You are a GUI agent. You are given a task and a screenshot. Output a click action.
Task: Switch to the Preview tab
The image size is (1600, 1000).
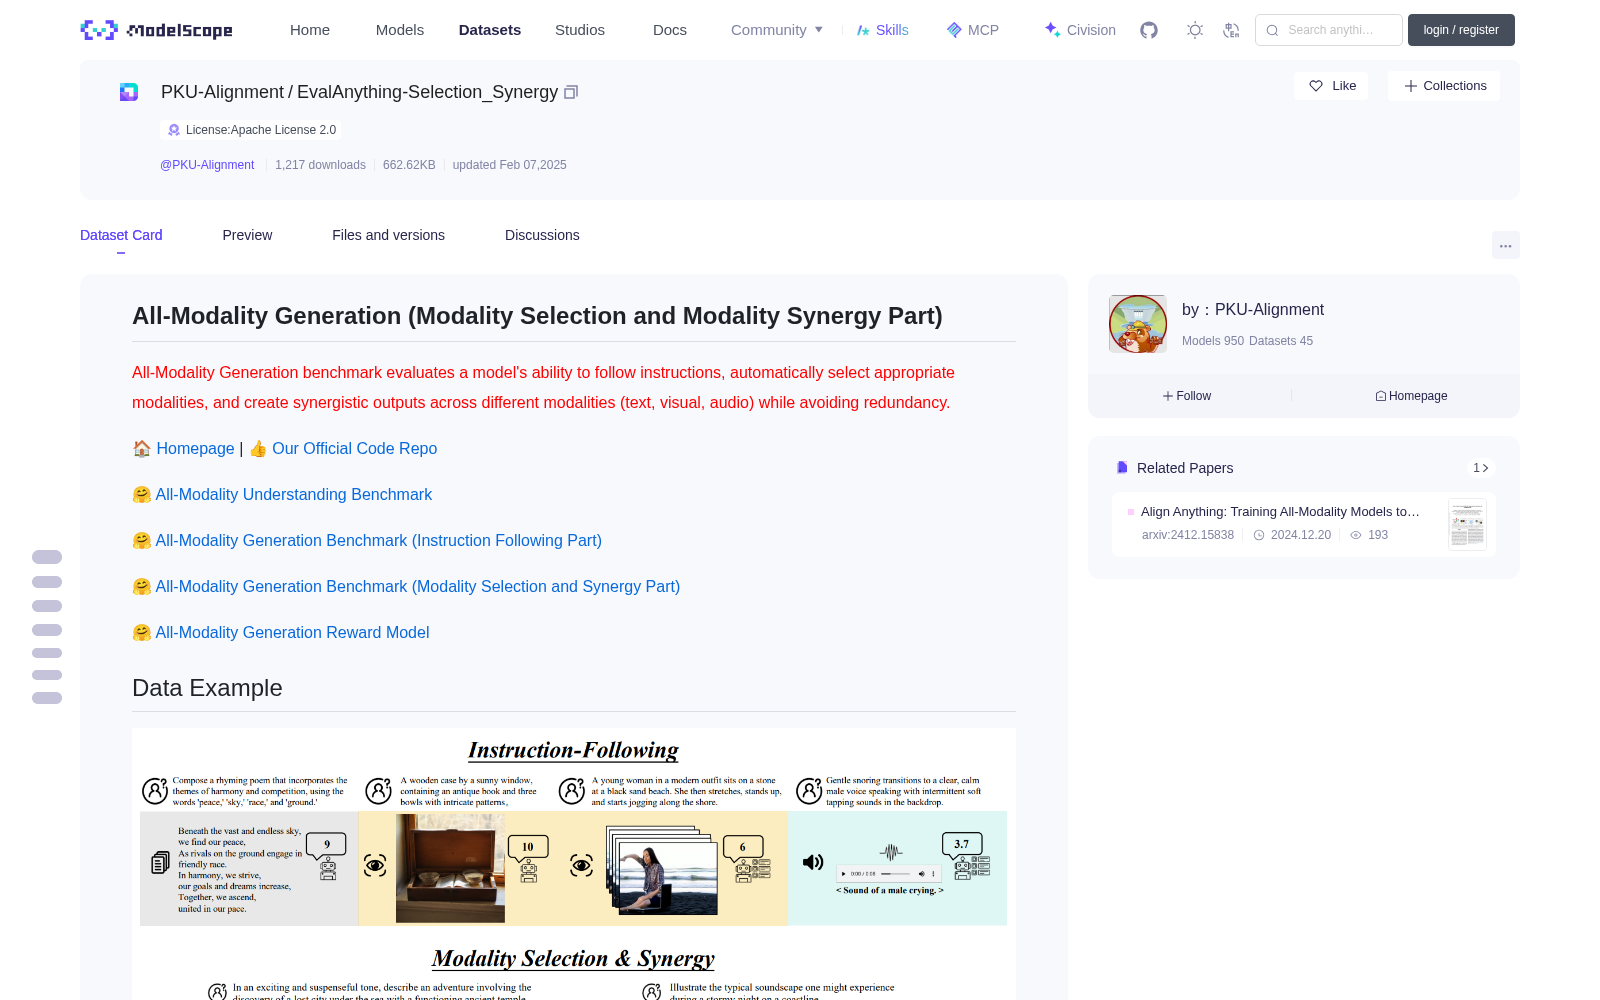point(247,235)
